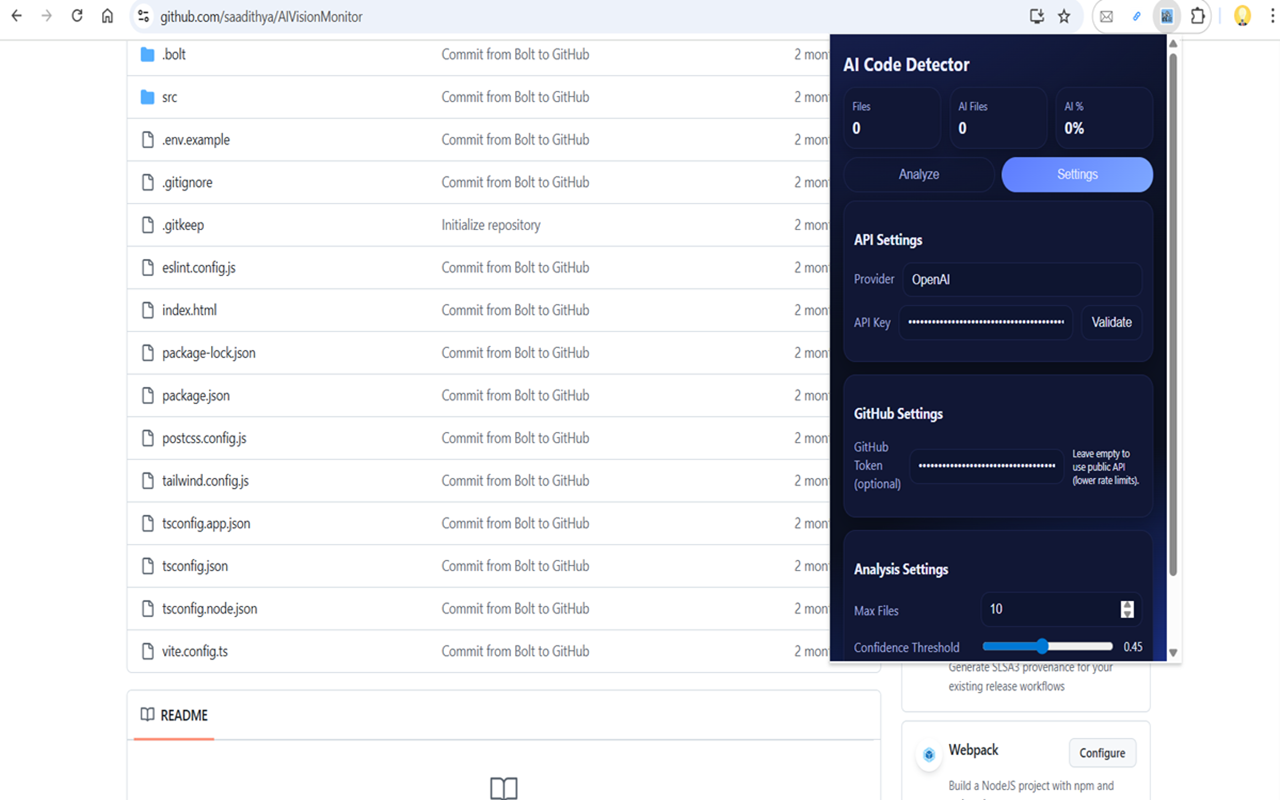Click the commit message for index.html
1280x800 pixels.
pyautogui.click(x=515, y=310)
